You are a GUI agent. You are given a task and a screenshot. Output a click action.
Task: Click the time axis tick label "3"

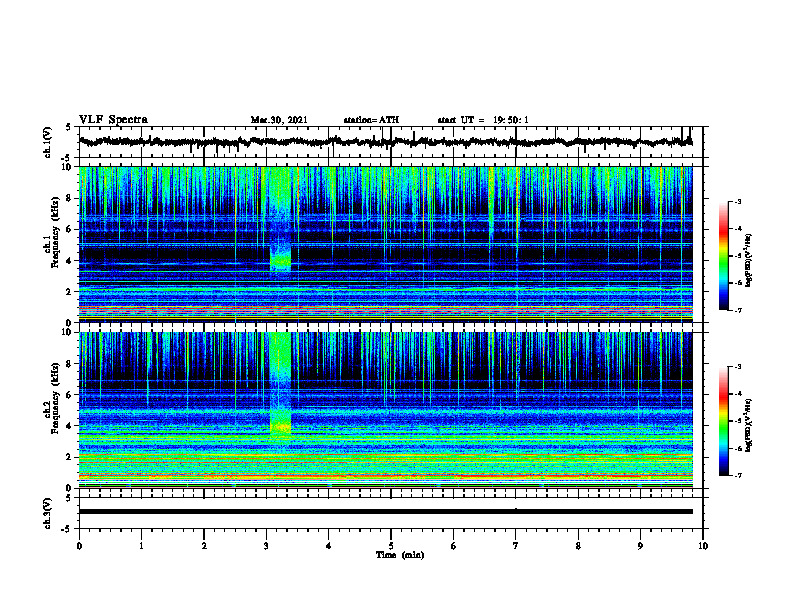(x=266, y=546)
